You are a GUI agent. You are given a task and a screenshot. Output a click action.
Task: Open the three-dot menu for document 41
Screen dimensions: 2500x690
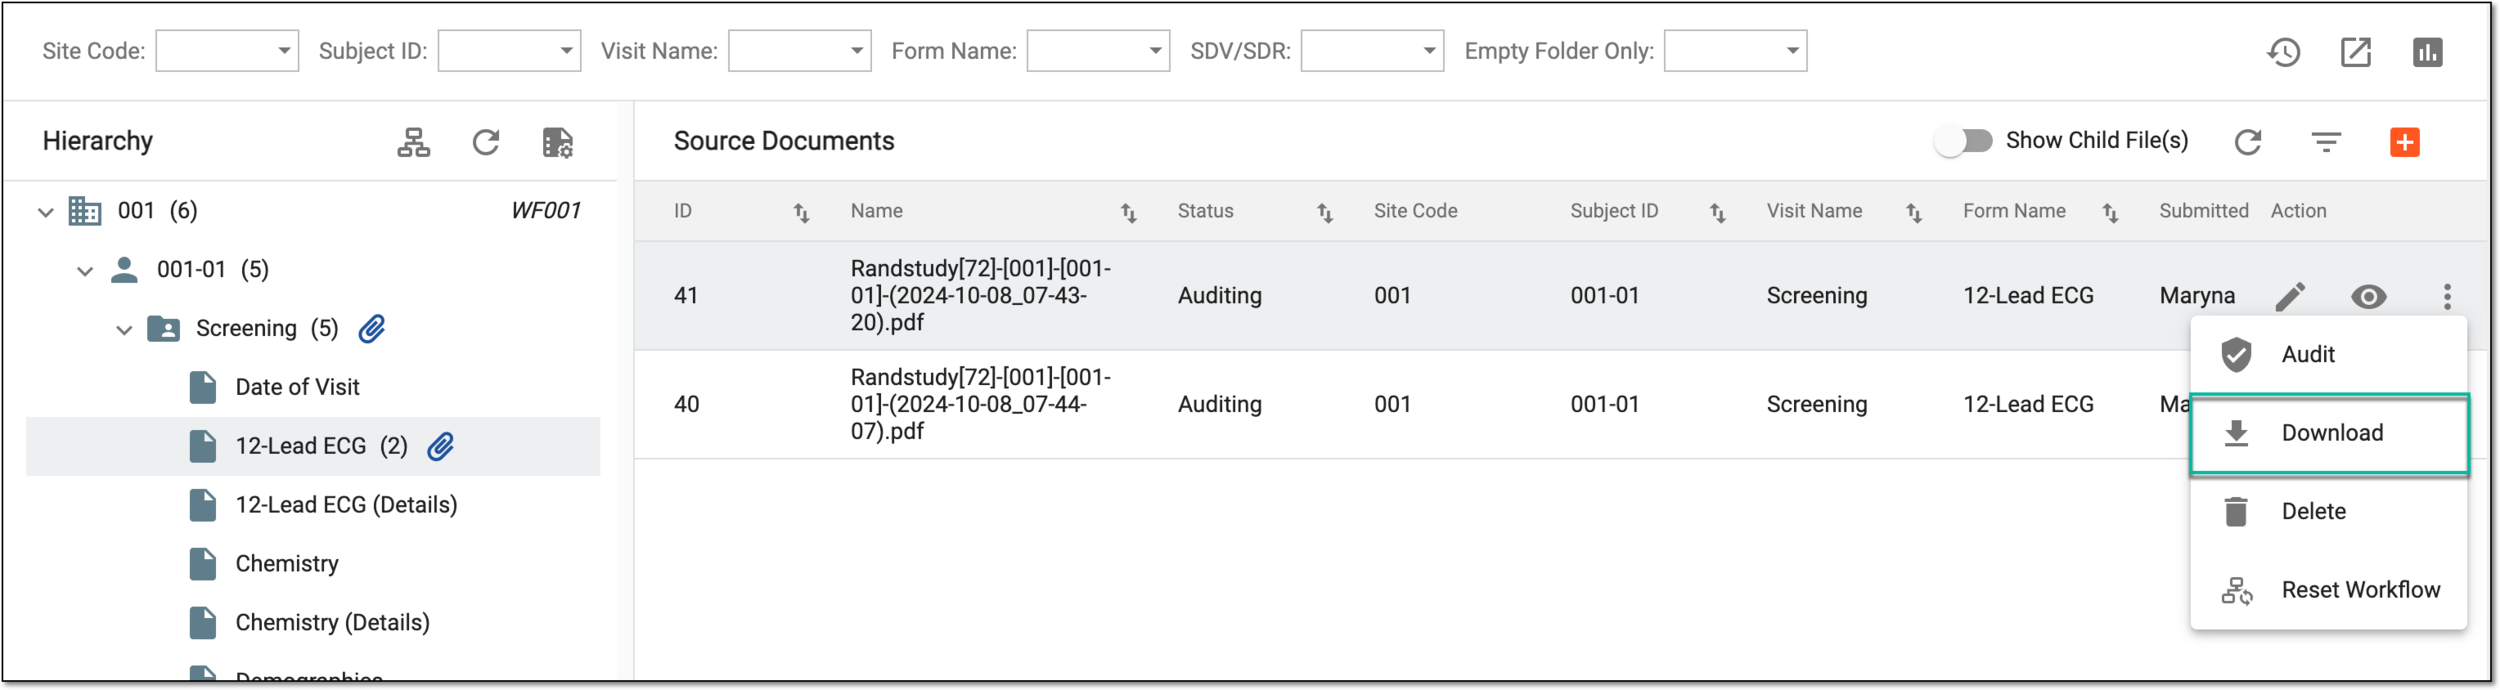click(2447, 296)
